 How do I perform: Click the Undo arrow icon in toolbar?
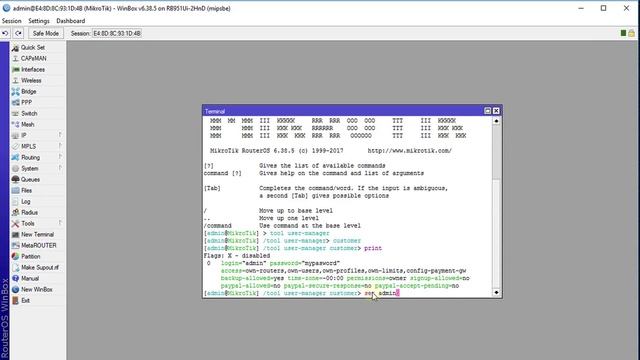coord(5,33)
